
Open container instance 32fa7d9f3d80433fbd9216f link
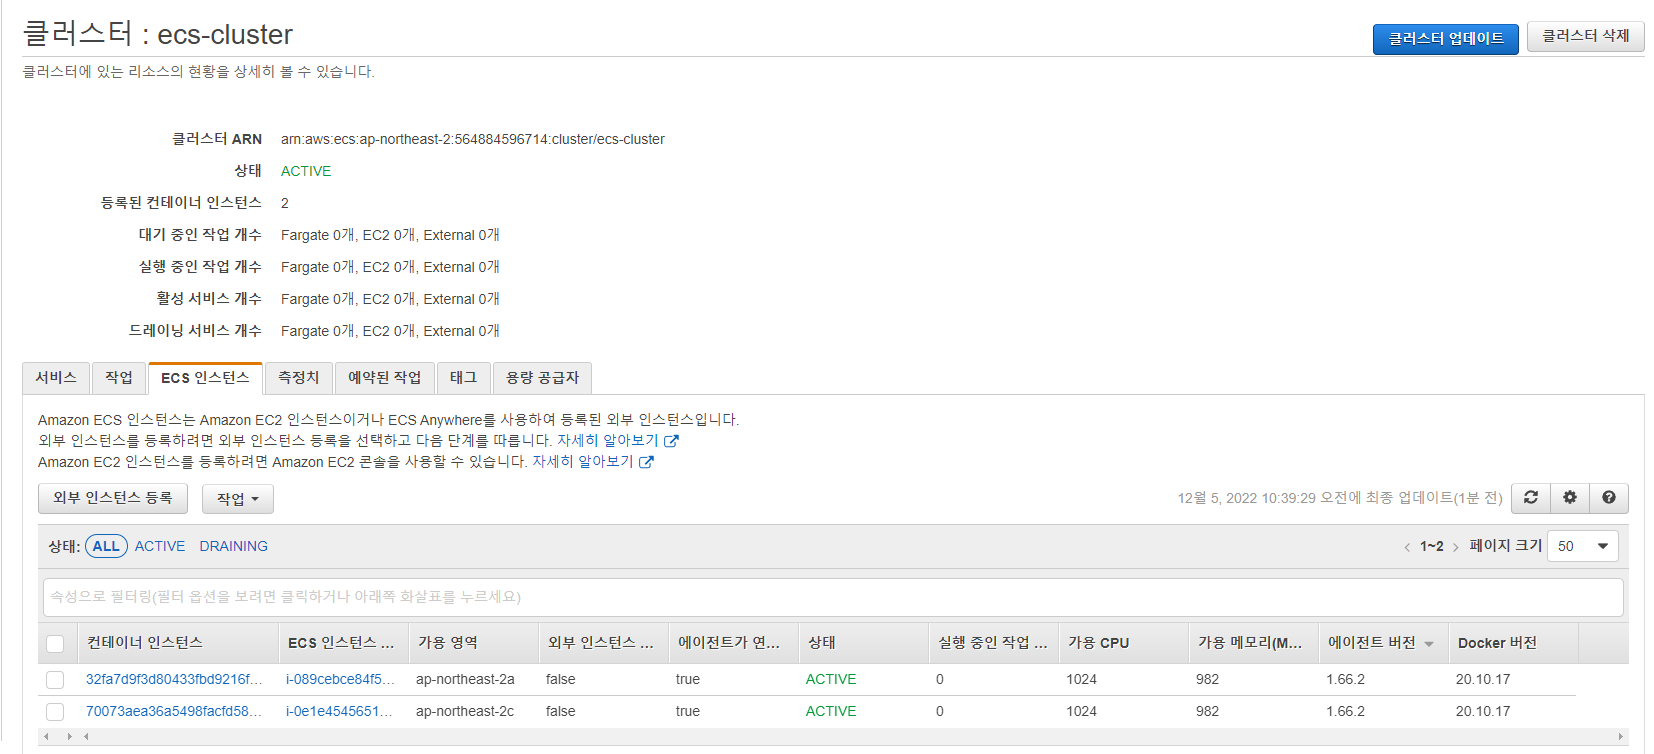tap(174, 680)
